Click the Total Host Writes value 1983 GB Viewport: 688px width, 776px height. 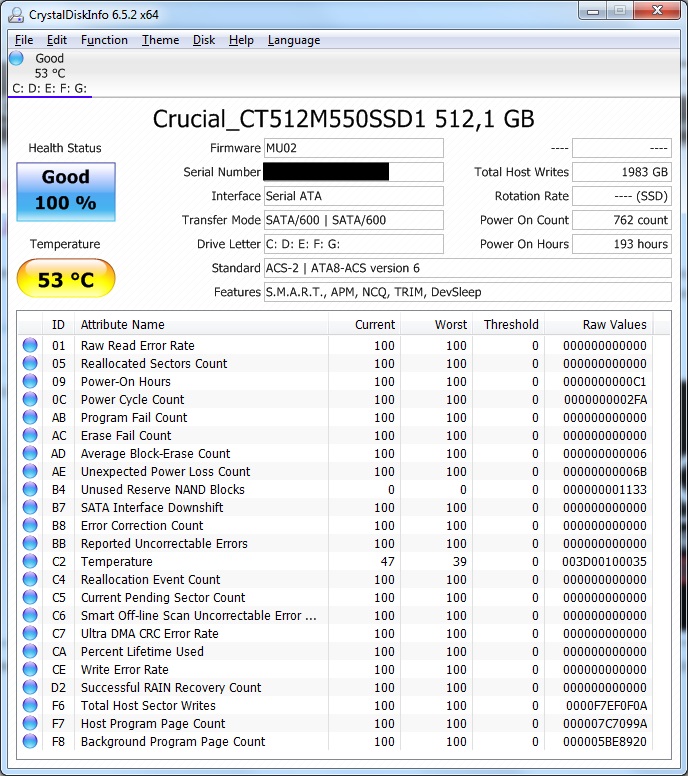[622, 172]
